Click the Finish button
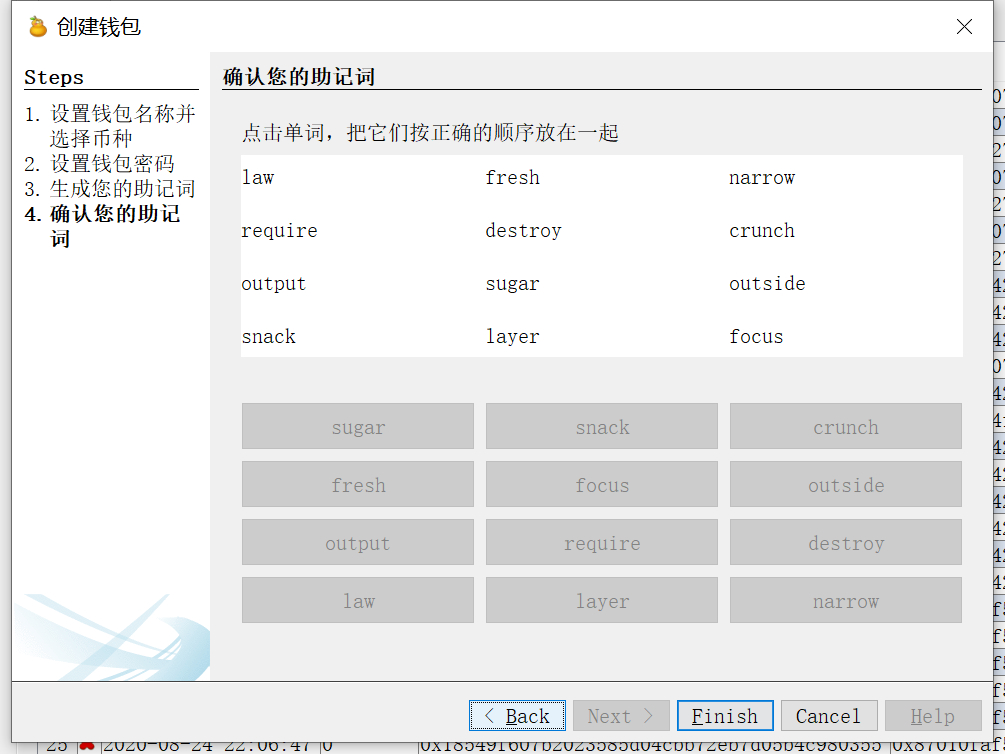The height and width of the screenshot is (754, 1005). 725,716
